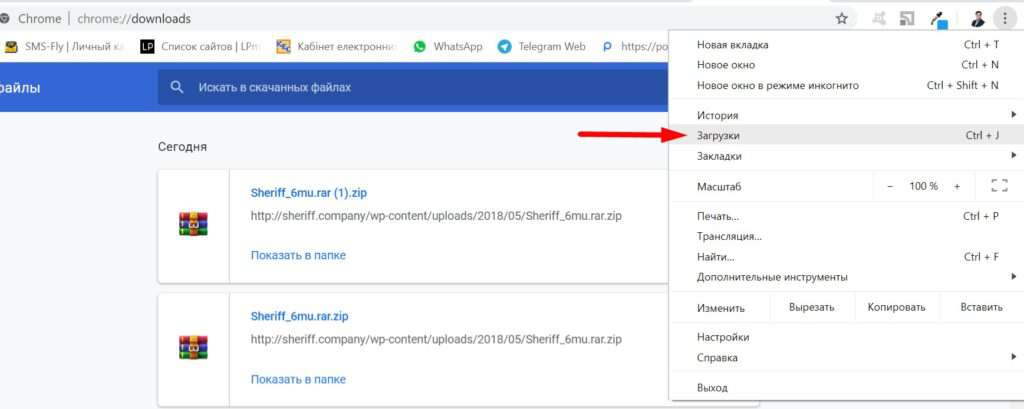1024x409 pixels.
Task: Click the Искать в скачанных файлах search field
Action: (x=400, y=88)
